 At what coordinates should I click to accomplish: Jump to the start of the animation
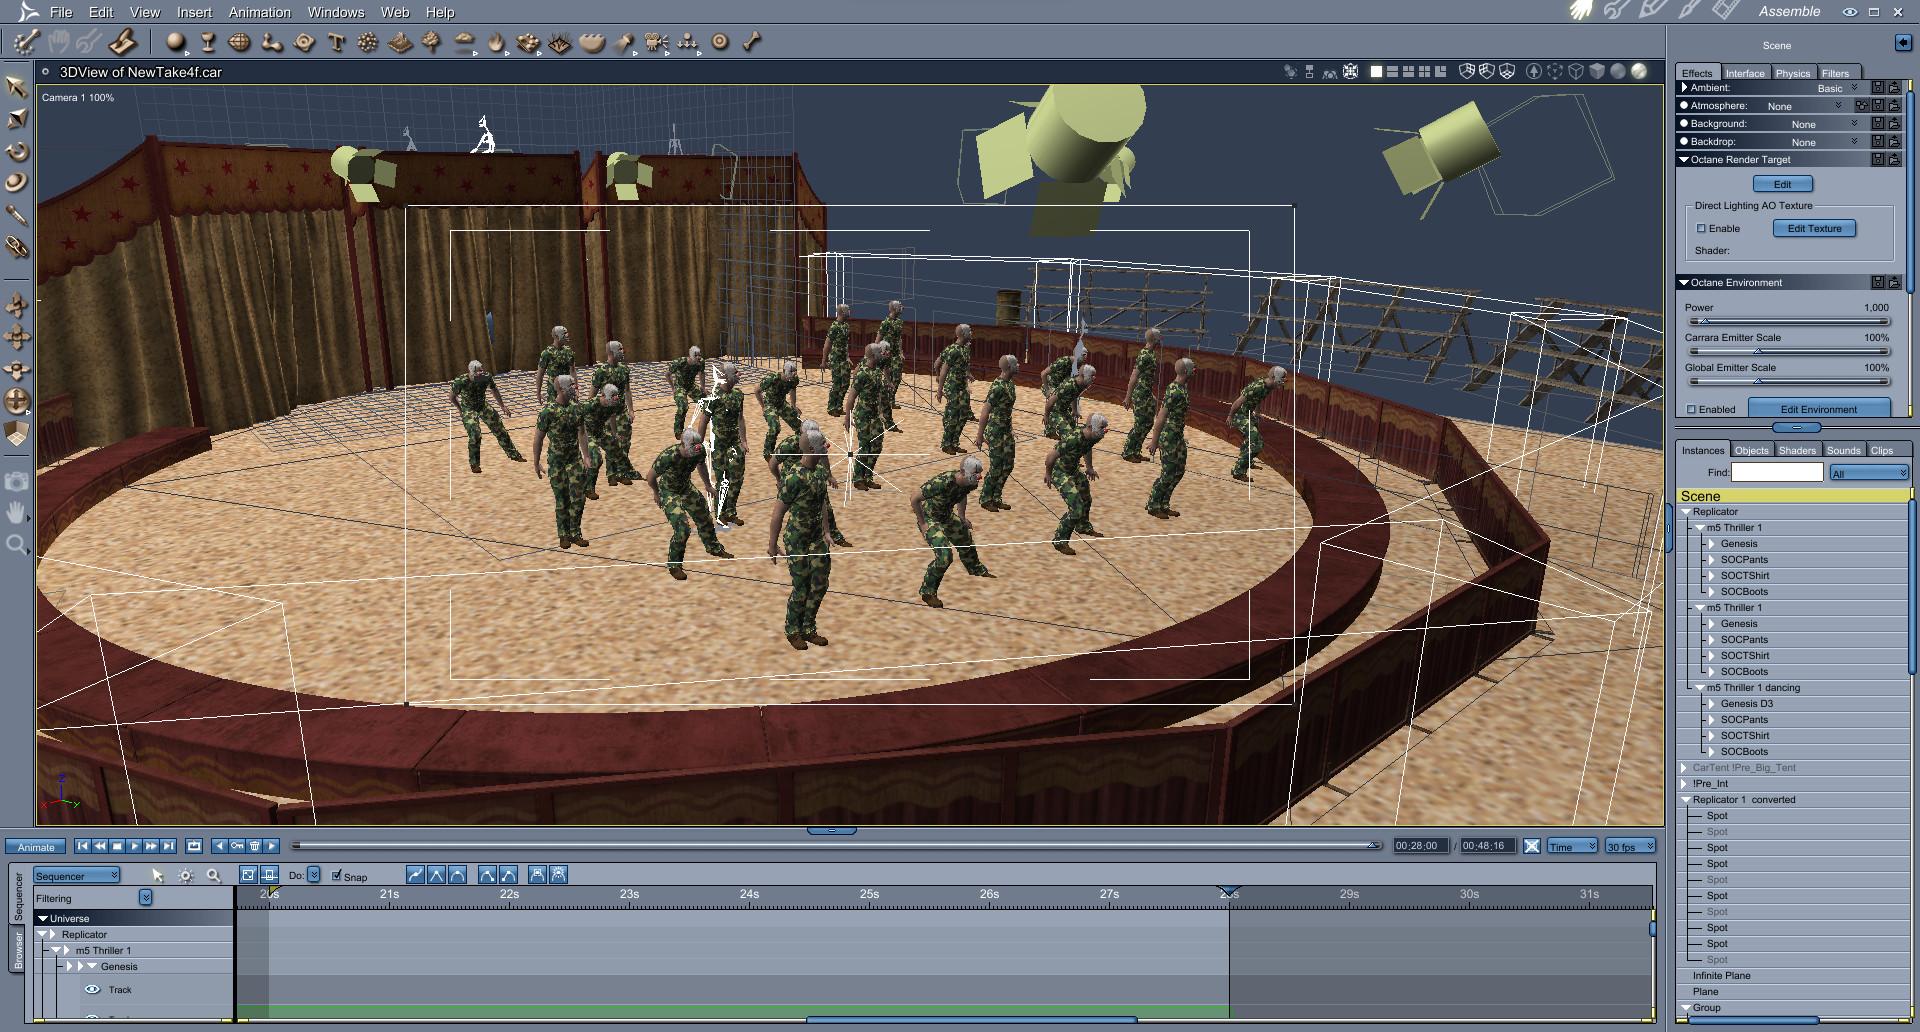coord(83,846)
